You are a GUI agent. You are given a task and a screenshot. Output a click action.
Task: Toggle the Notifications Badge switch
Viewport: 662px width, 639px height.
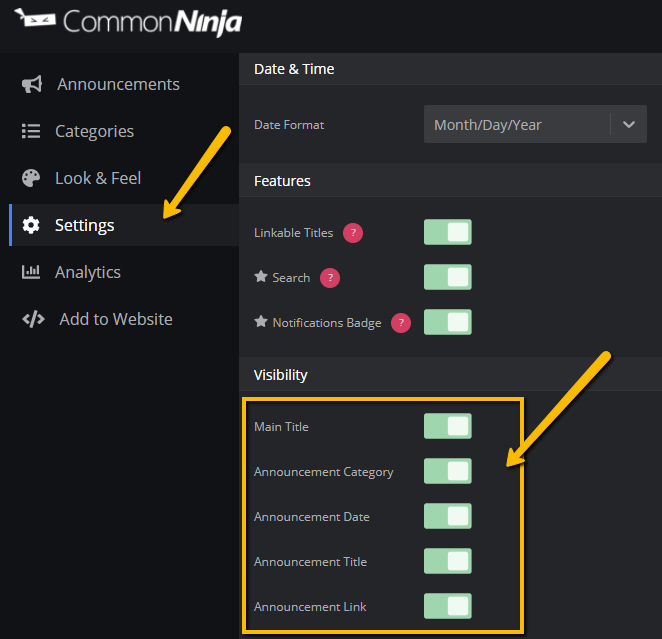coord(448,322)
